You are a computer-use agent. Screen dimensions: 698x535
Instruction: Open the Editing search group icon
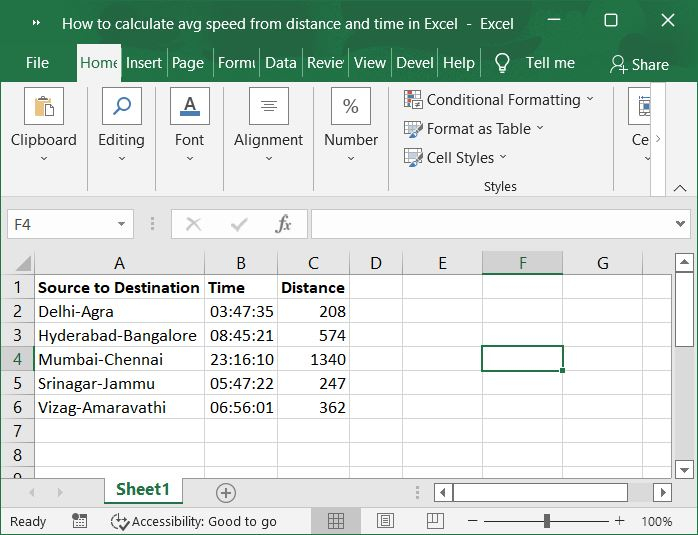pos(121,106)
